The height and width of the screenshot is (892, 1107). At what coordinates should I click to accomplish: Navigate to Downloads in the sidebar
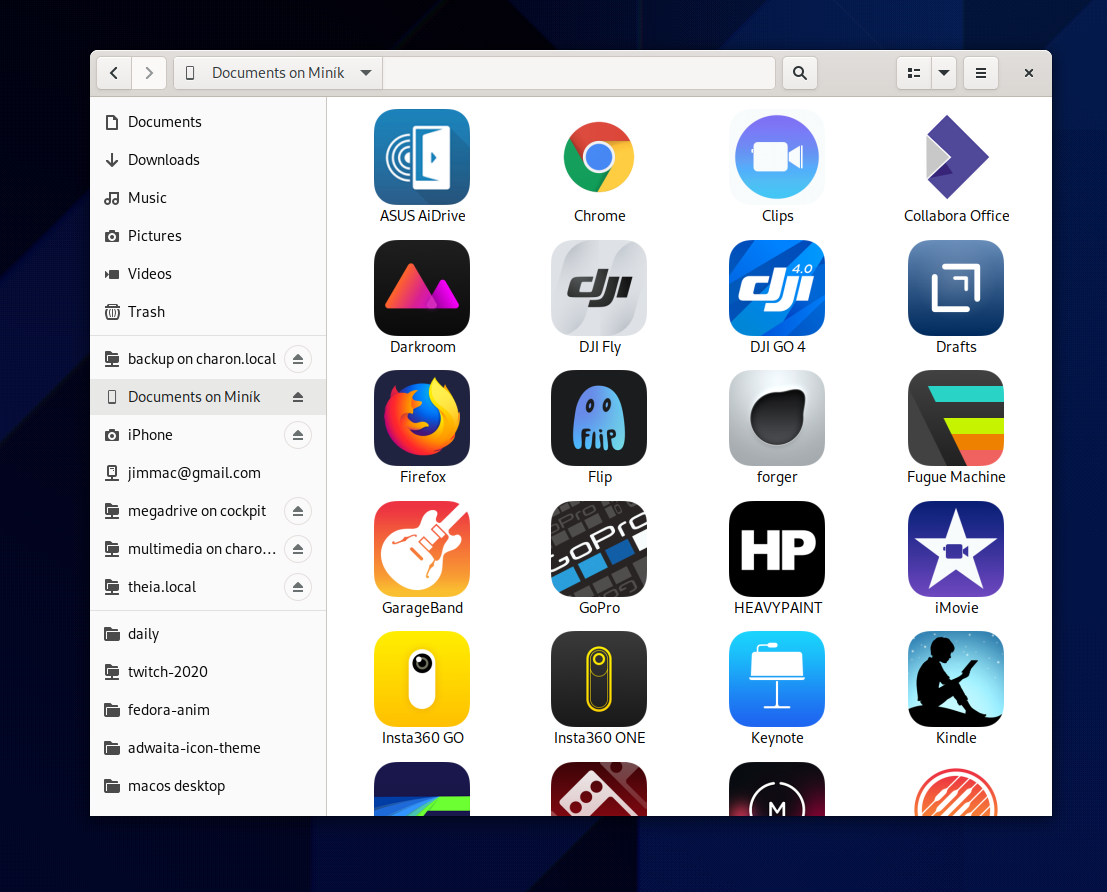[162, 159]
